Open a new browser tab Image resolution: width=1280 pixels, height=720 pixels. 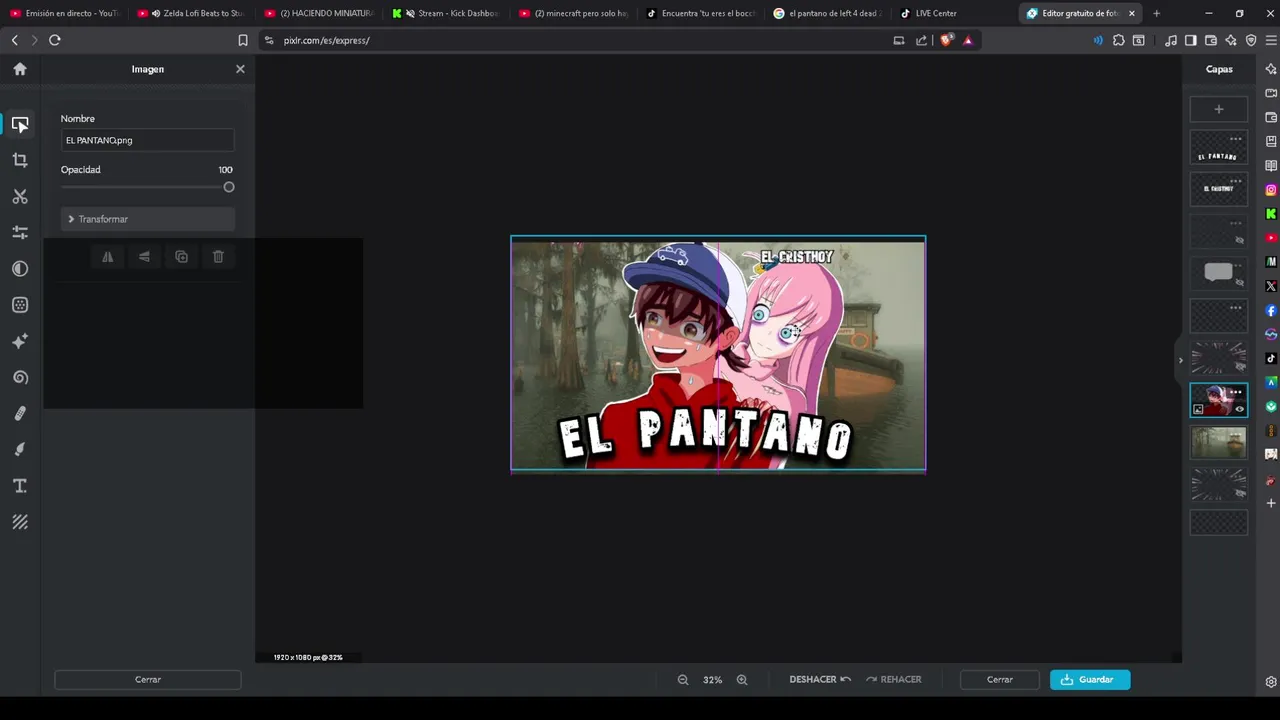click(1156, 13)
